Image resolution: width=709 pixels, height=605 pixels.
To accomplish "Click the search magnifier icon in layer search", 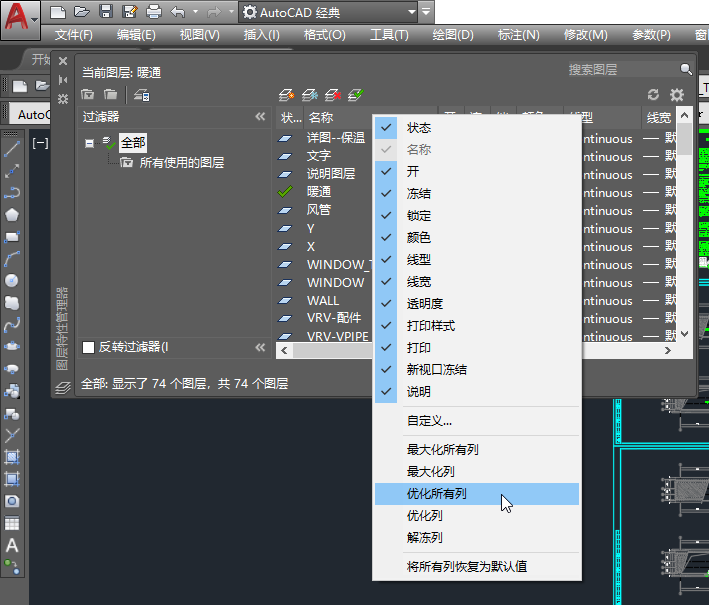I will coord(686,69).
